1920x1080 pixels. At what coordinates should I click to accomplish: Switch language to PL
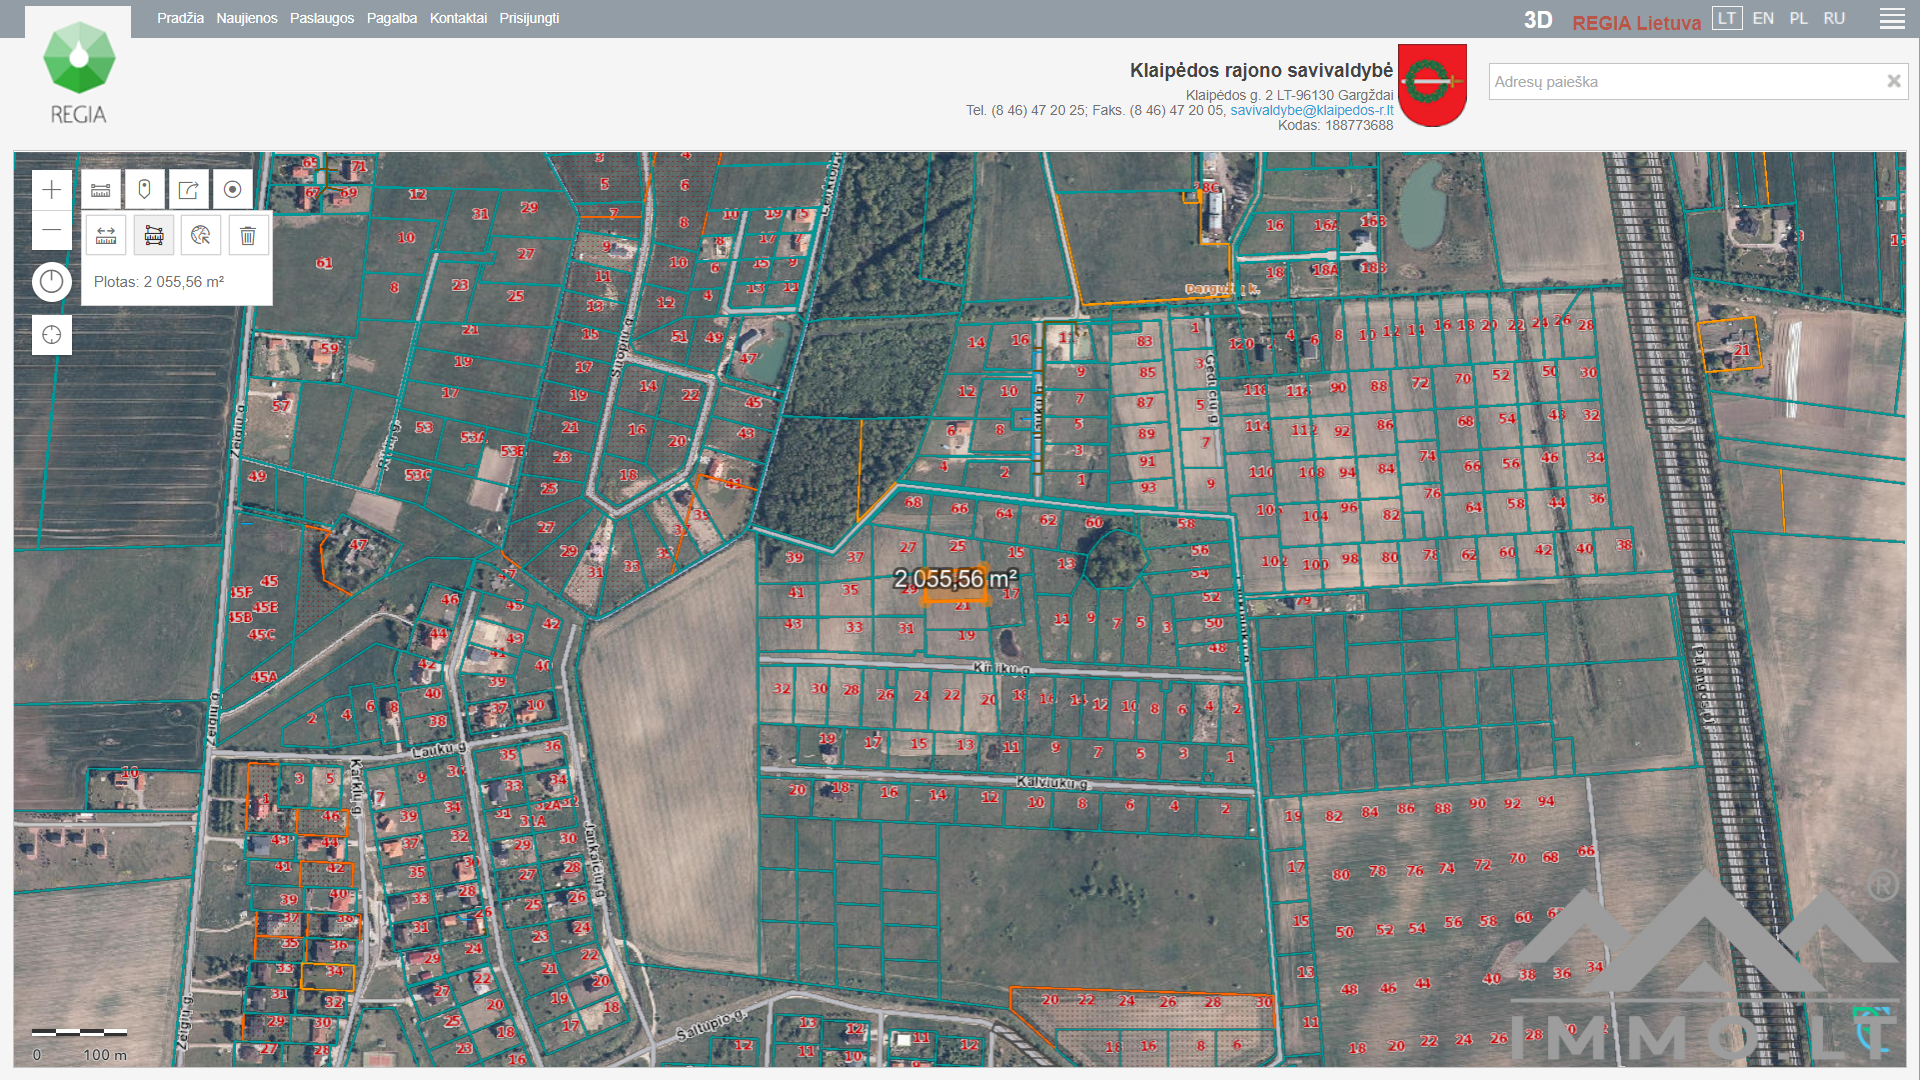pyautogui.click(x=1798, y=18)
